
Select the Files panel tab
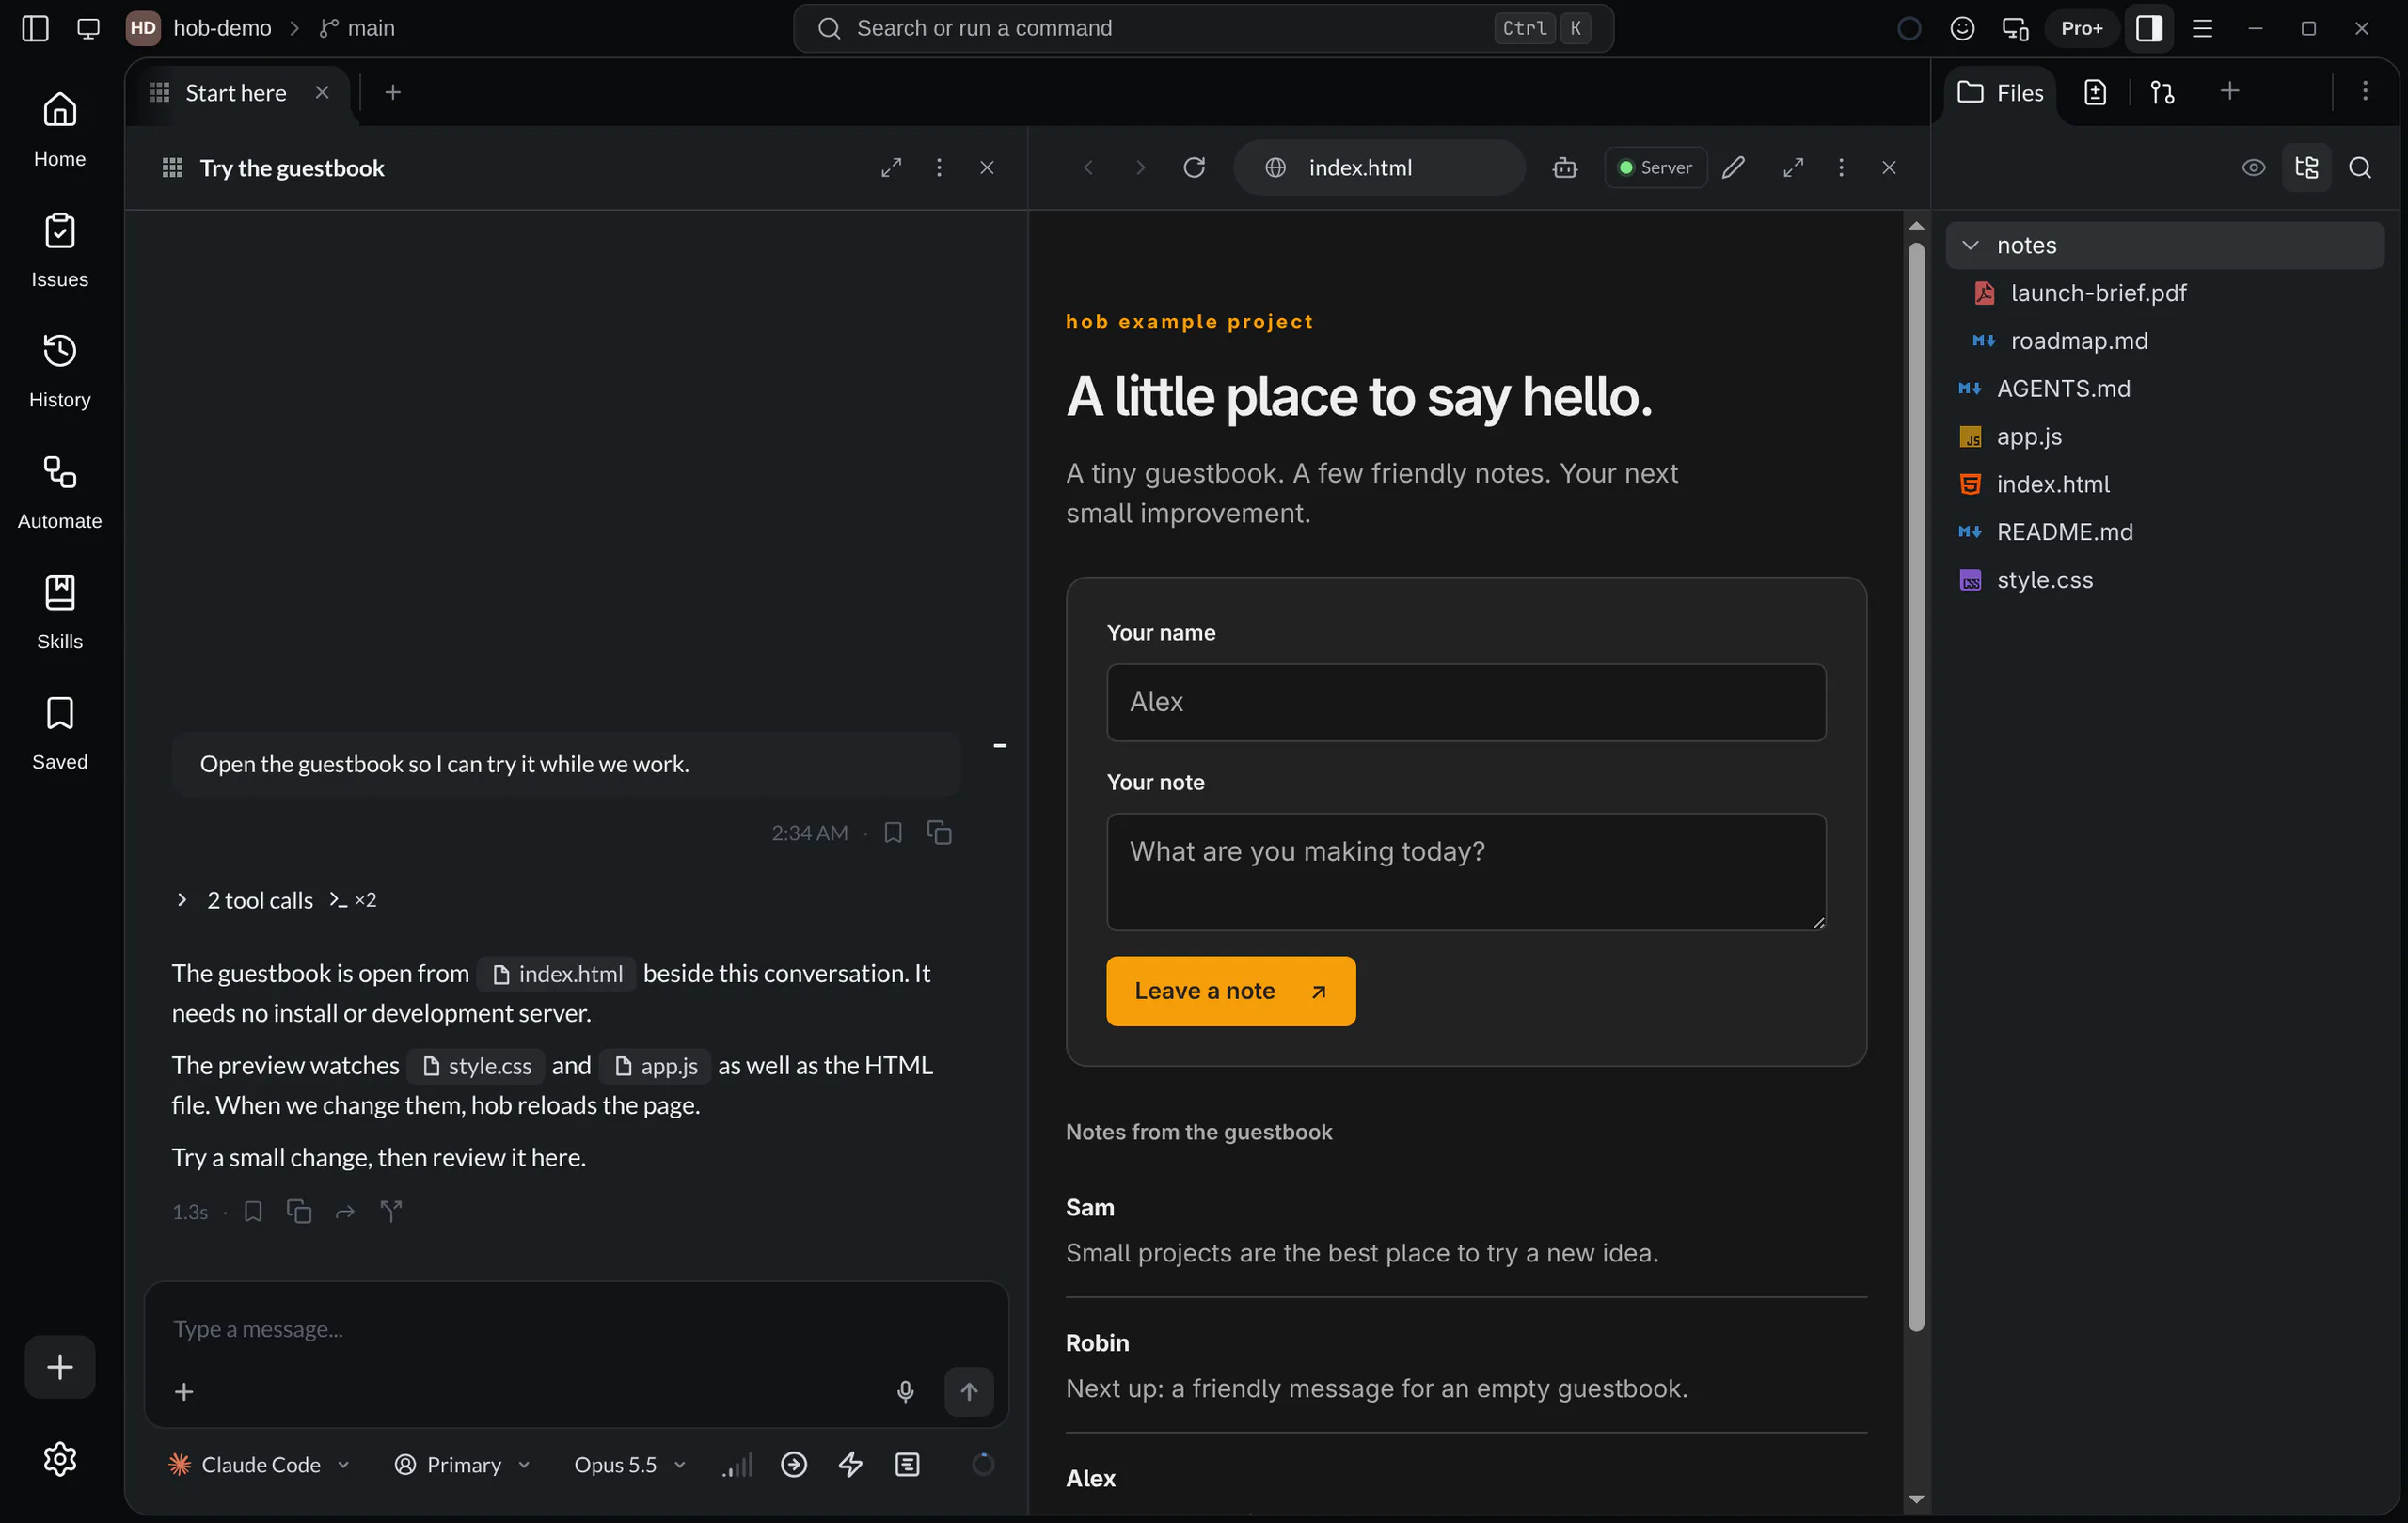pos(2000,92)
